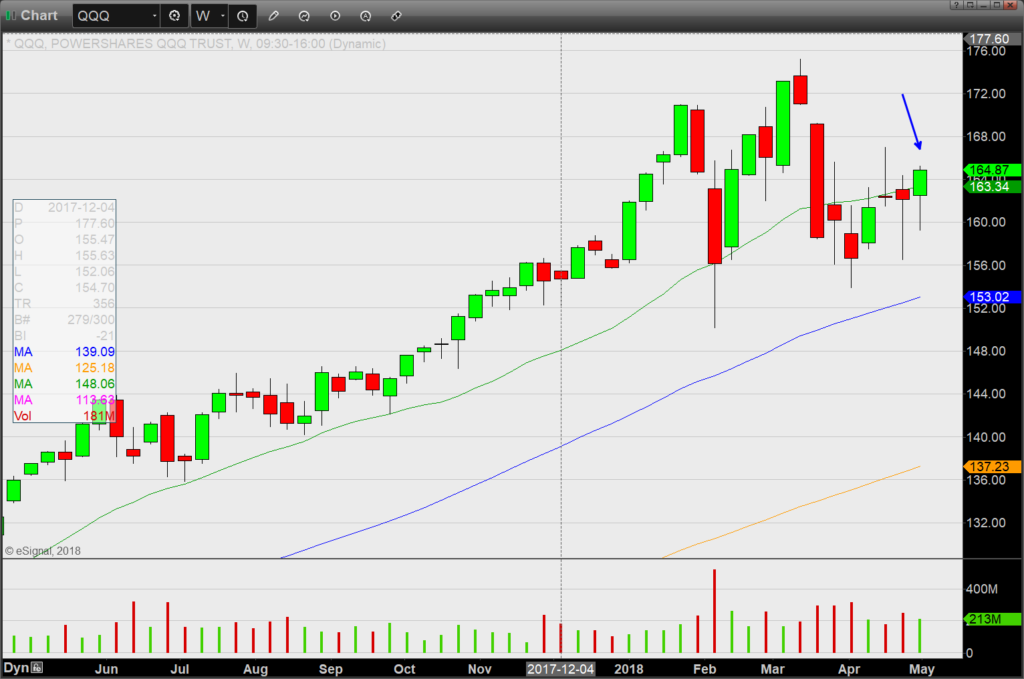Image resolution: width=1024 pixels, height=679 pixels.
Task: Click the pop-out window menu icon
Action: coord(969,5)
